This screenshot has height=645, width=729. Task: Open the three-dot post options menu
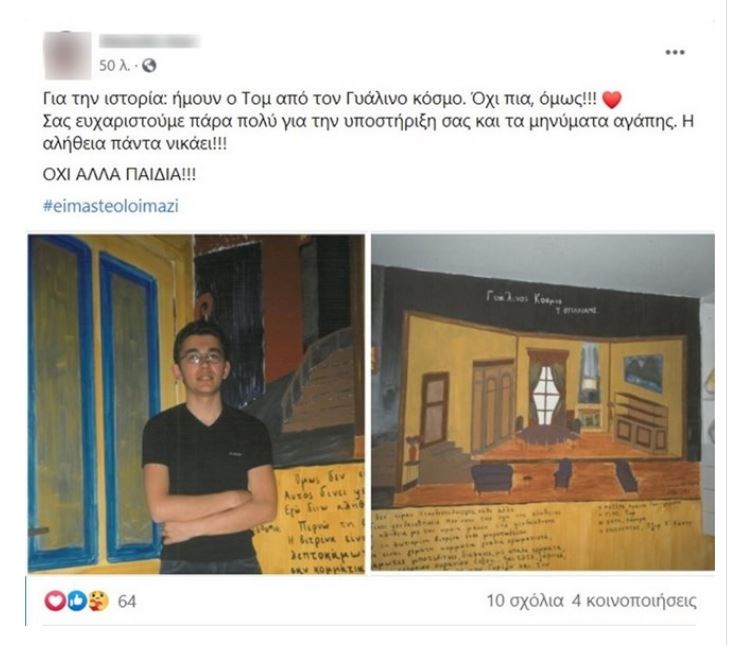pos(675,52)
